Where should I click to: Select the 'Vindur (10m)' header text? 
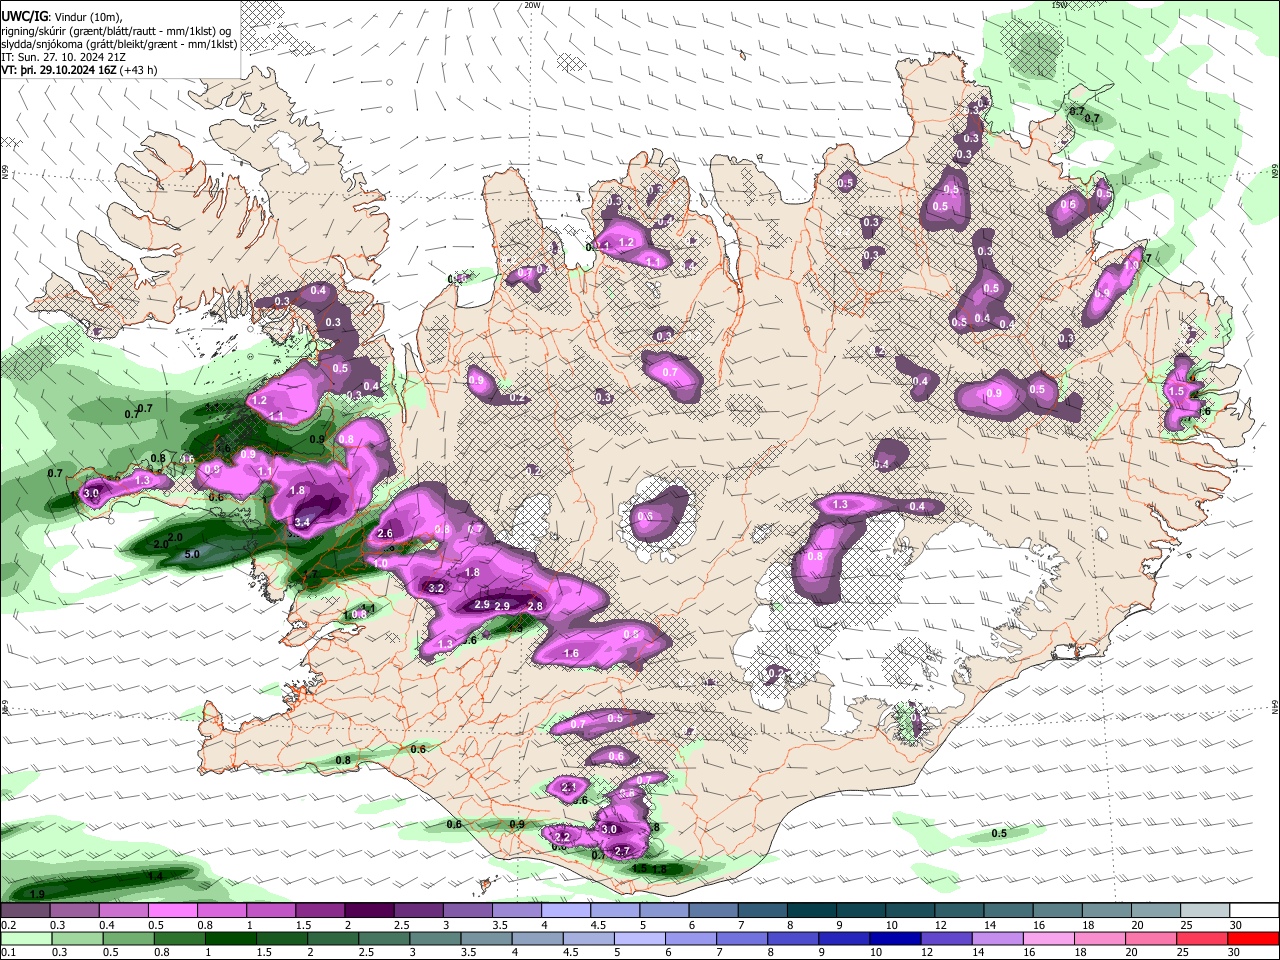87,17
